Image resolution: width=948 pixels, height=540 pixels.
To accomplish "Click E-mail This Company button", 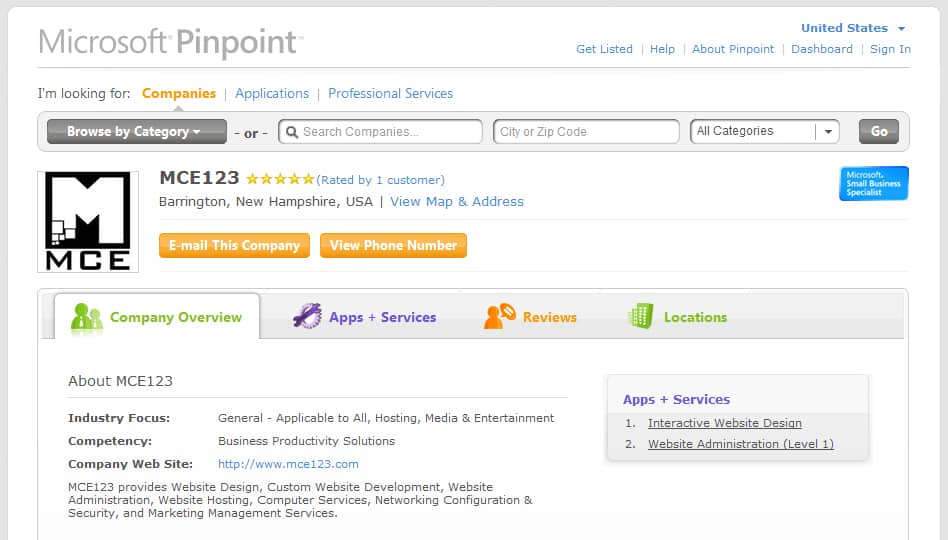I will [x=235, y=246].
